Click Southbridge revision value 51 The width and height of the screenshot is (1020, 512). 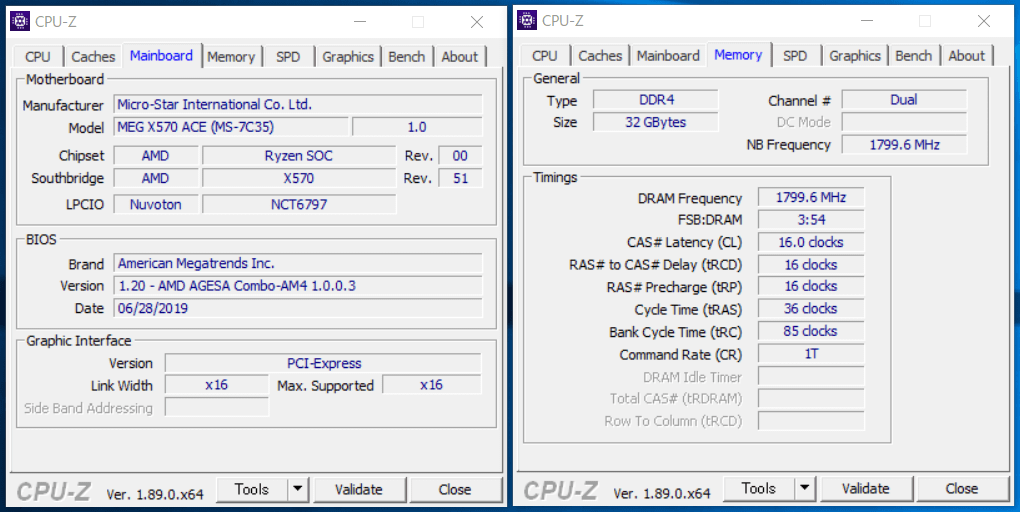(x=461, y=178)
